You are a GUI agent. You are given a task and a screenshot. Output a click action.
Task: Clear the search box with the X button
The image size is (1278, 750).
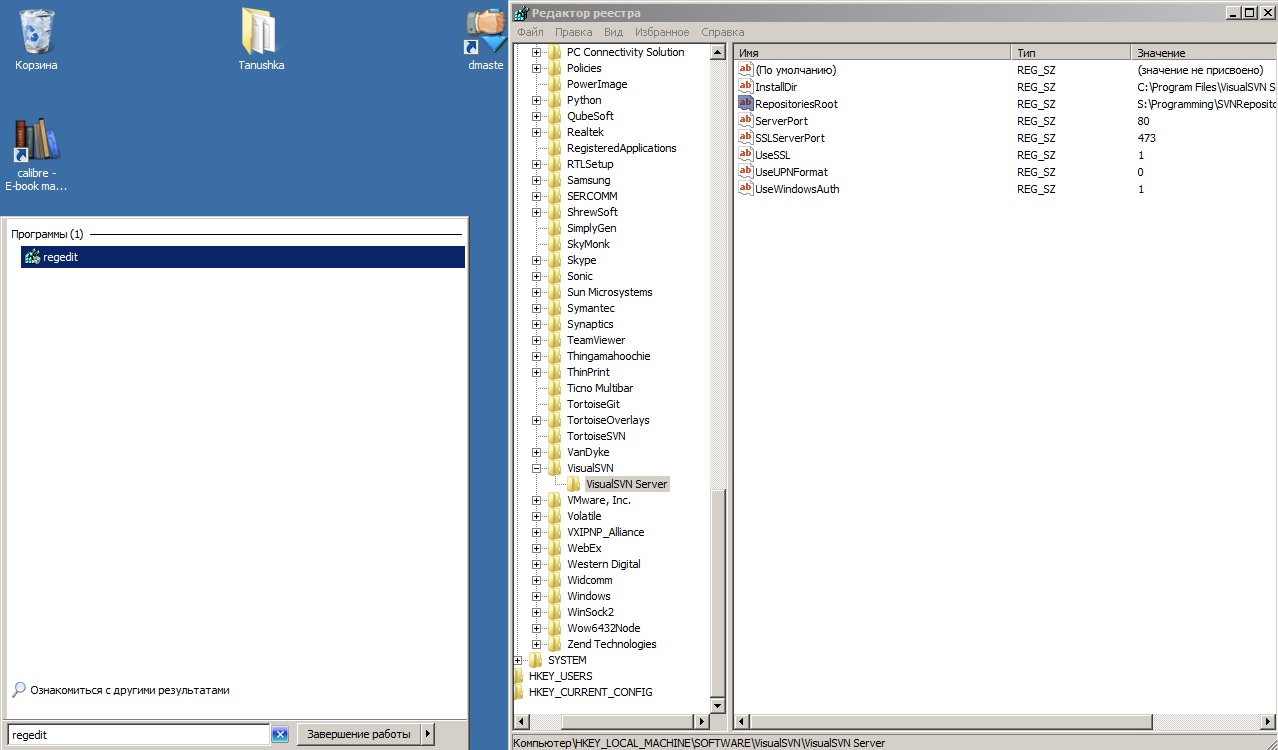(x=280, y=735)
